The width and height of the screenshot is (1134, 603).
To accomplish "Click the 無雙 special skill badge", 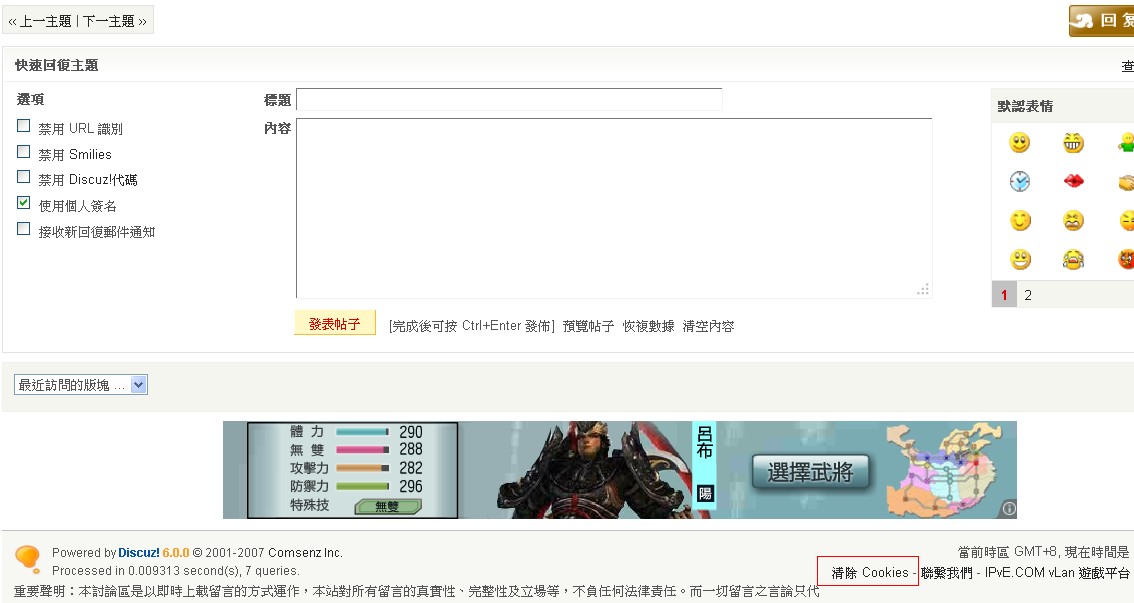I will coord(388,506).
